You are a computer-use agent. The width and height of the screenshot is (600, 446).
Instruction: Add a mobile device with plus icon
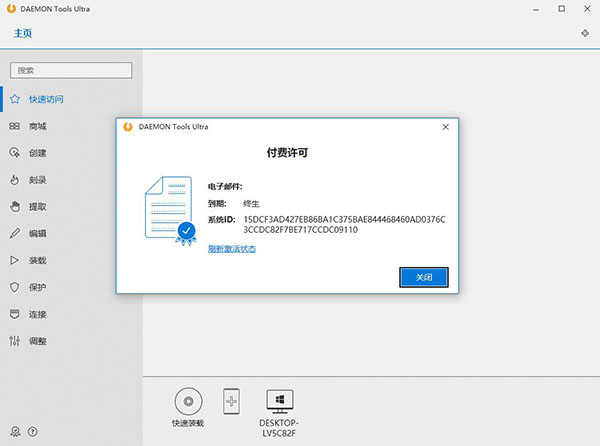click(x=231, y=401)
